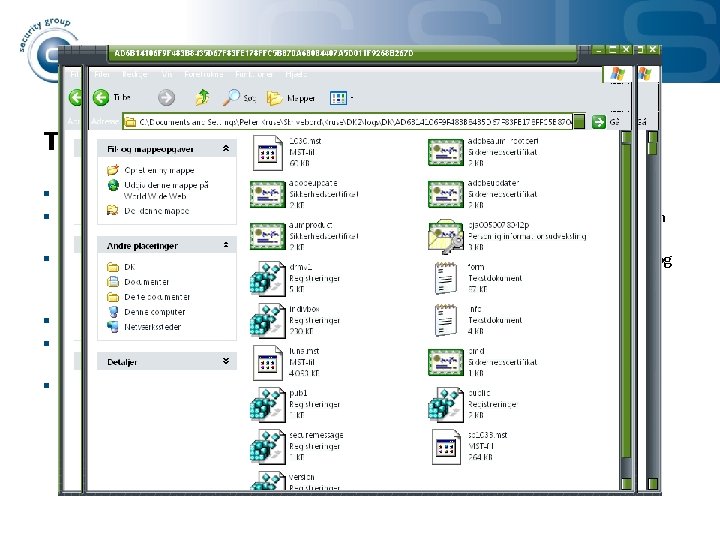Collapse the Fil- og mappeopgaver panel
Image resolution: width=720 pixels, height=540 pixels.
click(226, 148)
